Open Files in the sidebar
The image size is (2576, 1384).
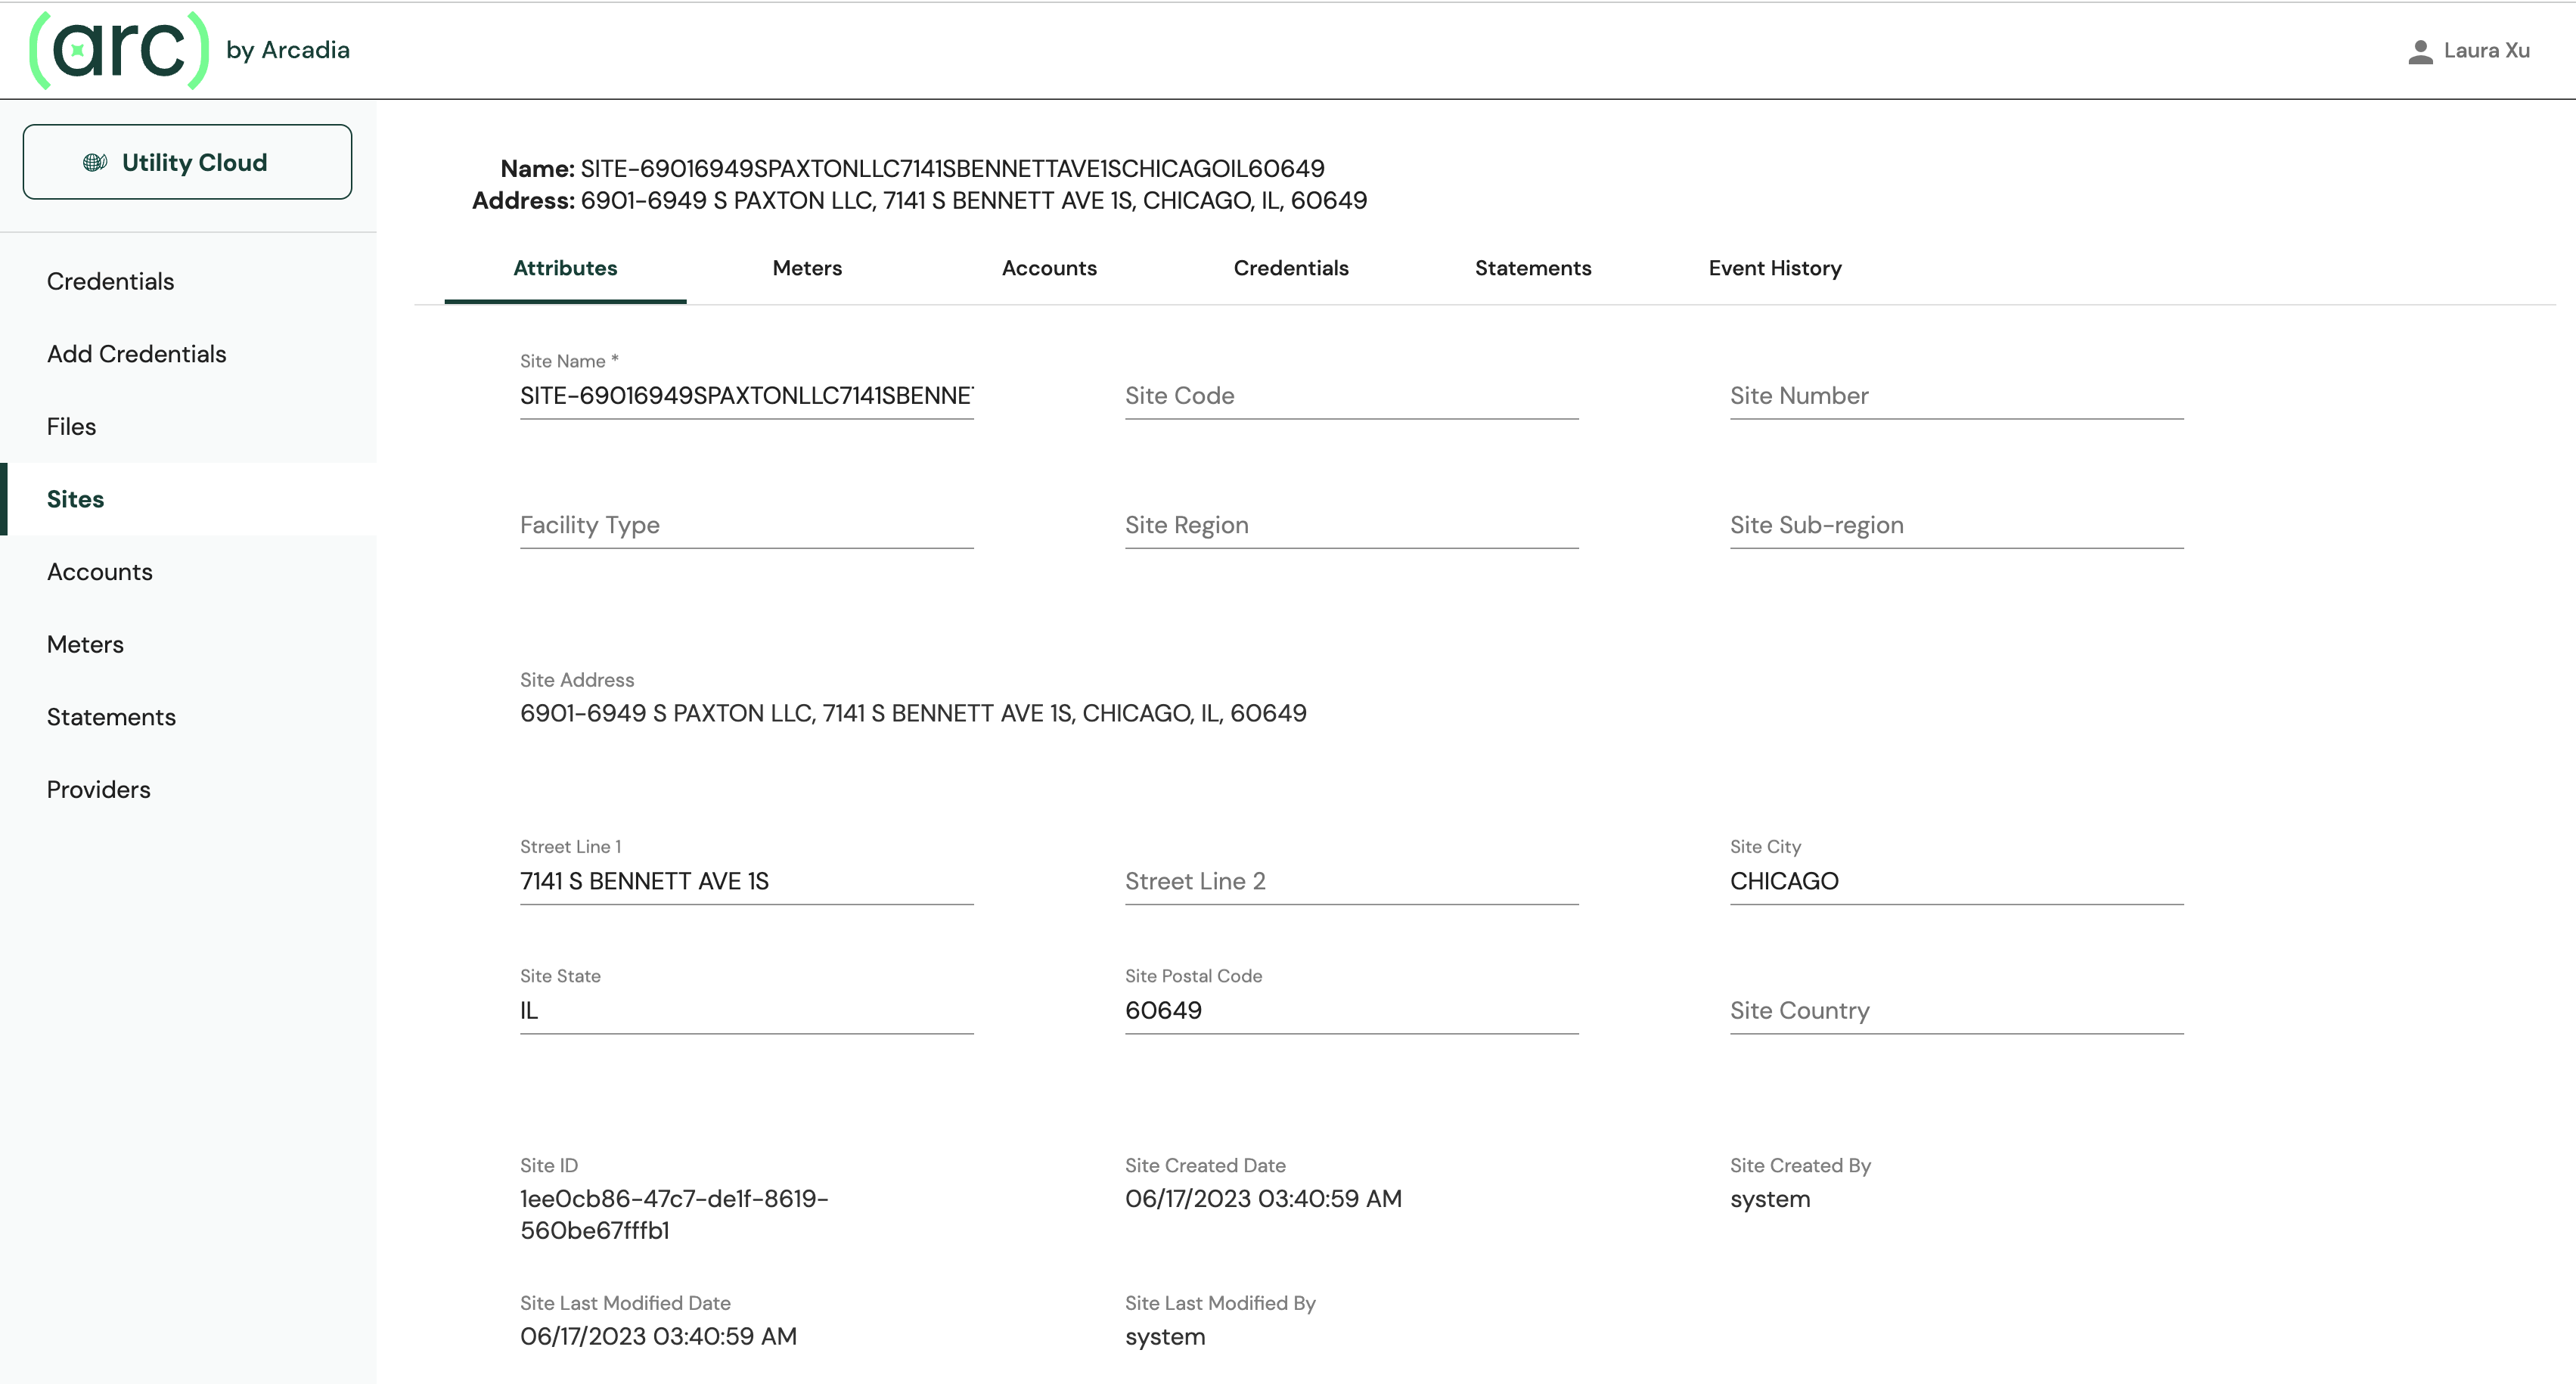tap(72, 426)
